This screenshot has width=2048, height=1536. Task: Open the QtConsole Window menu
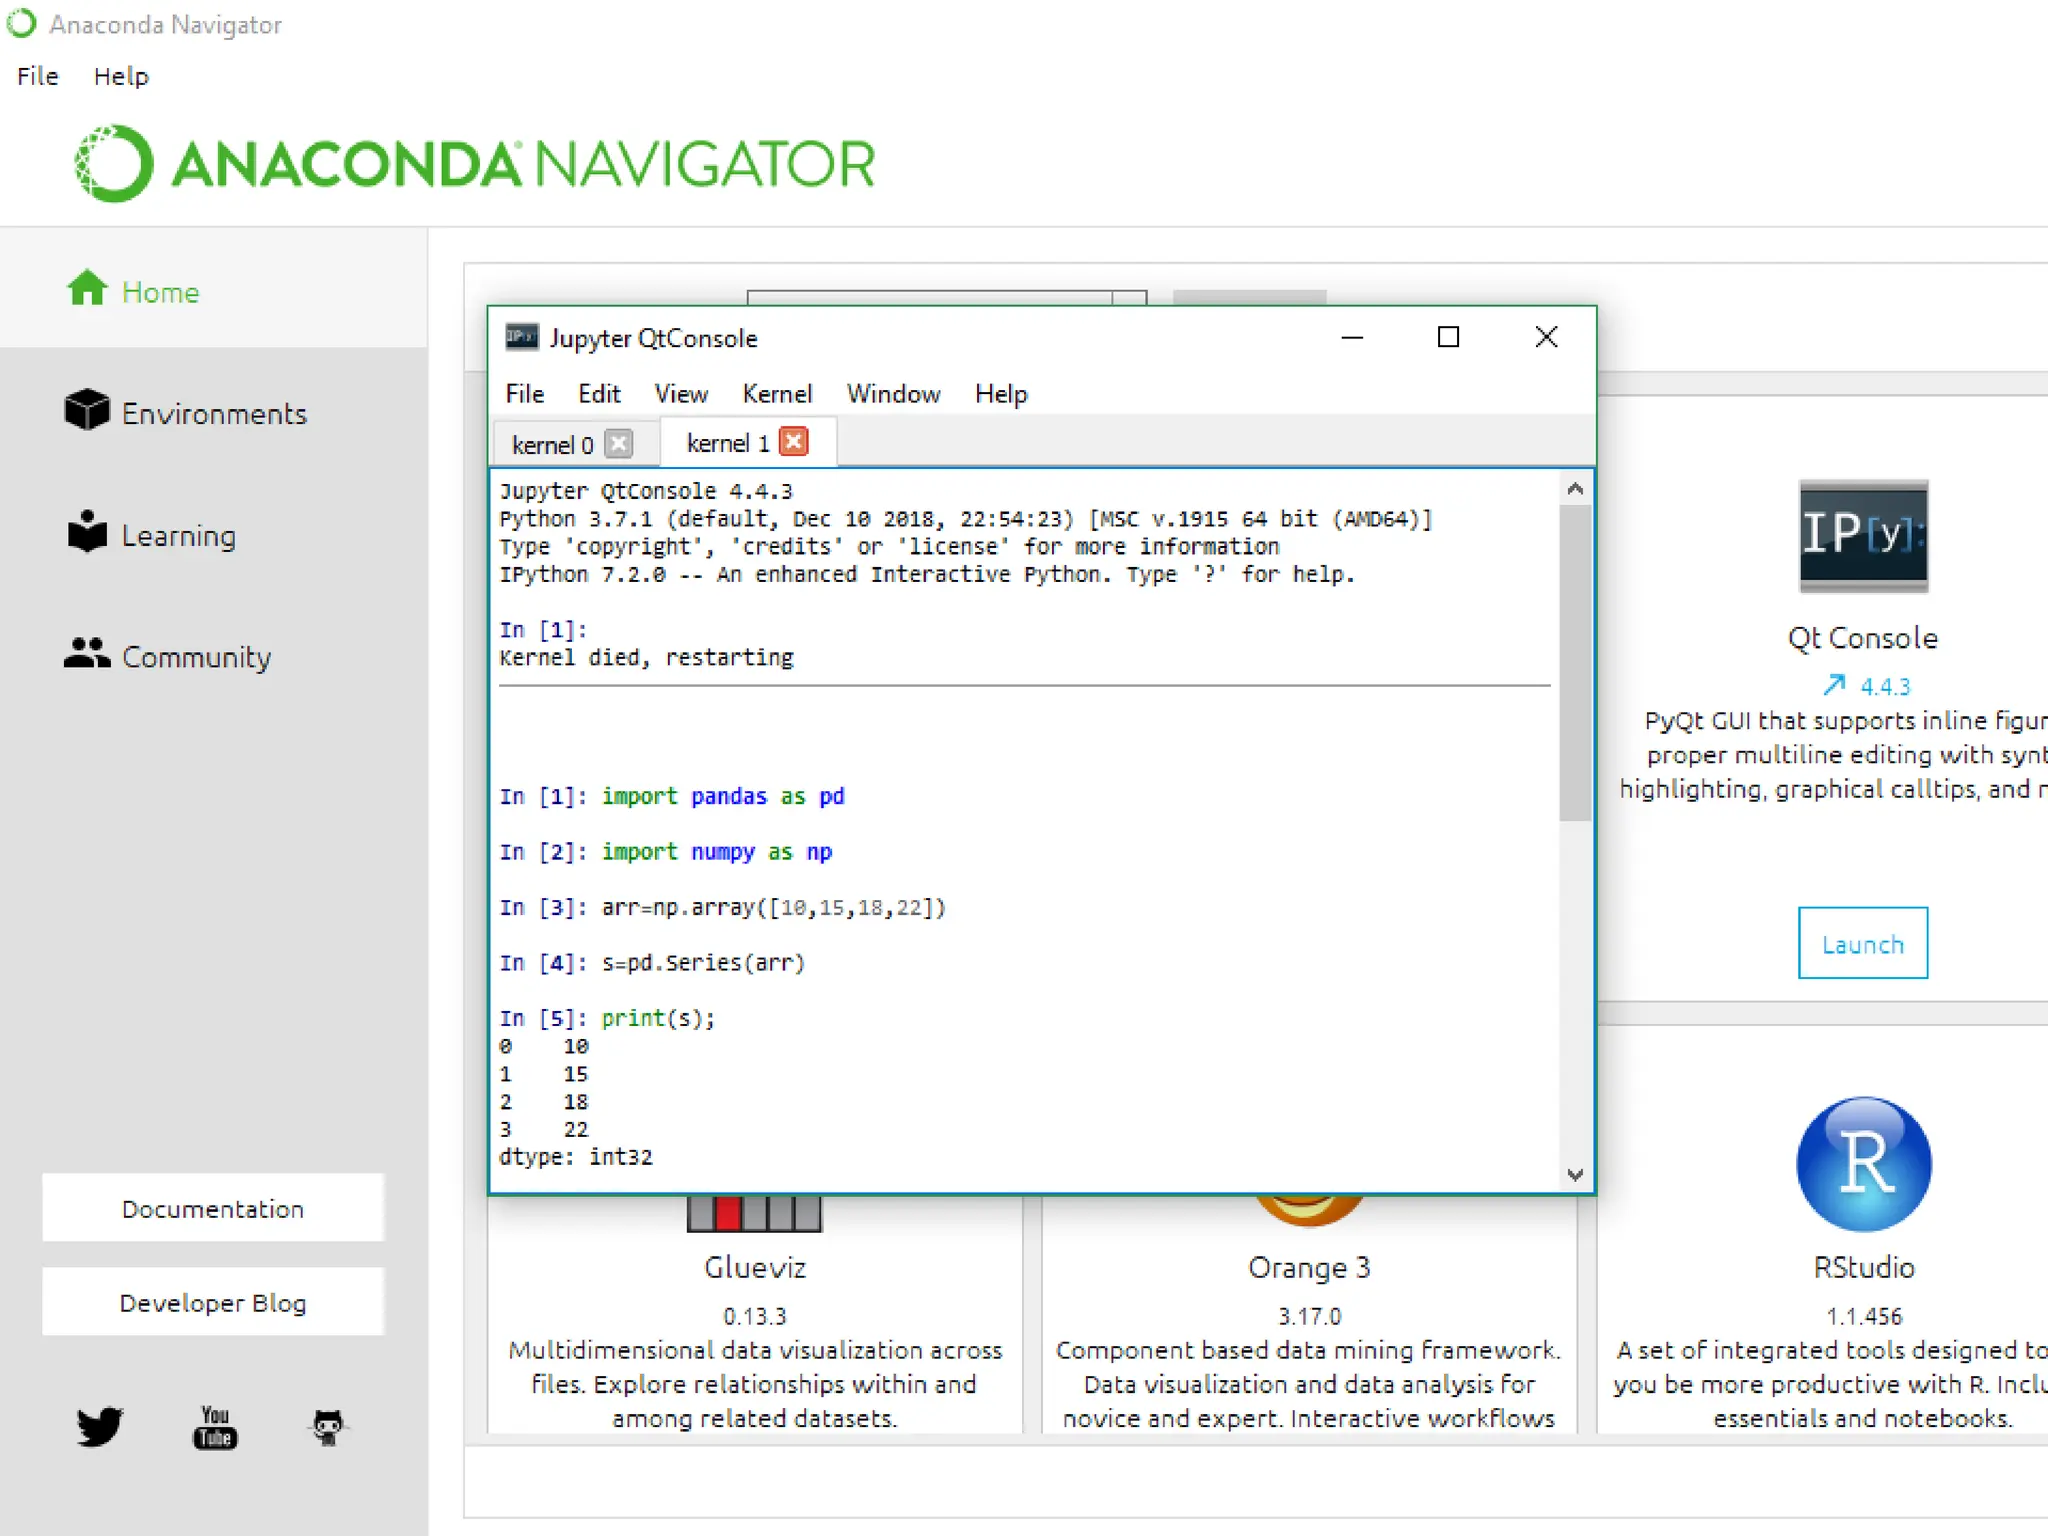coord(893,394)
